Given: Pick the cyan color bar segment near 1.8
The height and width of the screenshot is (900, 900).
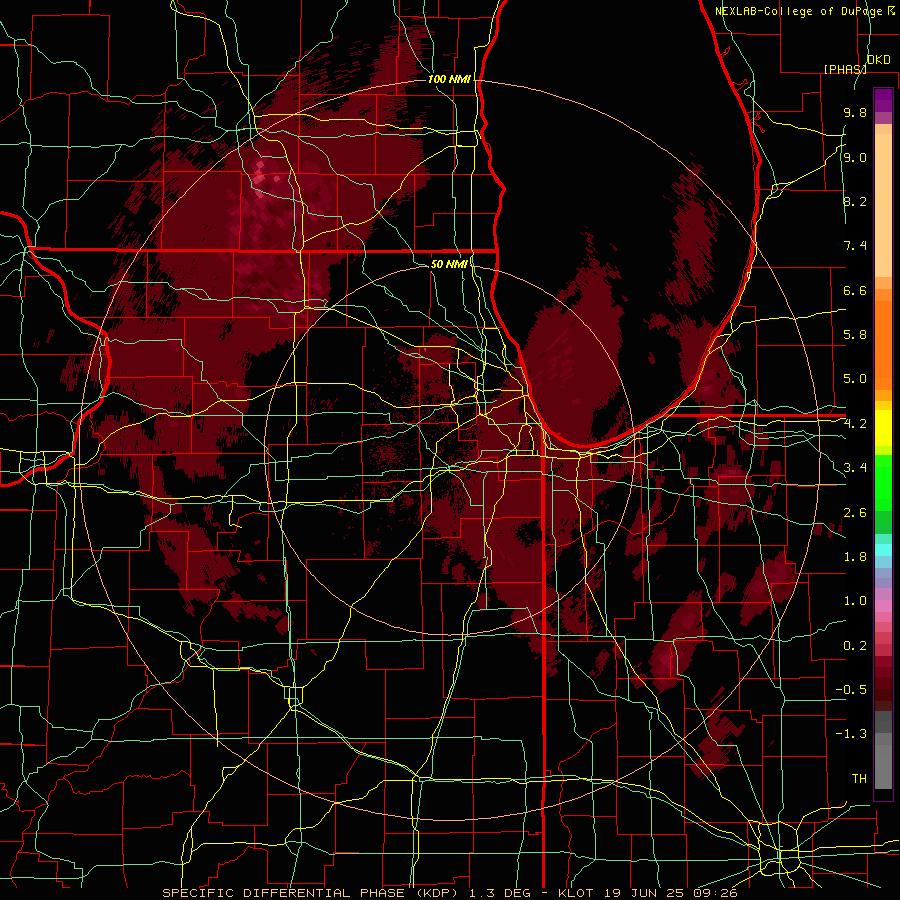Looking at the screenshot, I should (883, 550).
